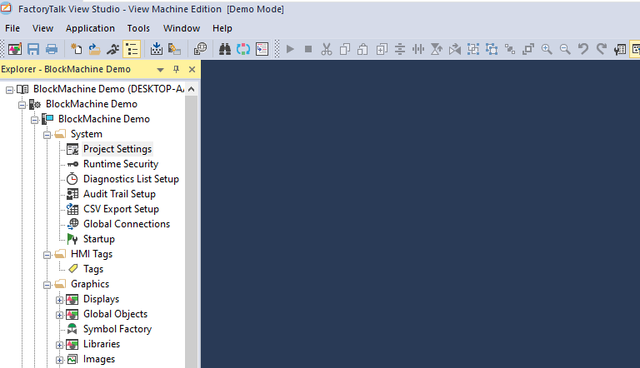Click the Languages globe toolbar icon
This screenshot has width=640, height=368.
(x=200, y=49)
